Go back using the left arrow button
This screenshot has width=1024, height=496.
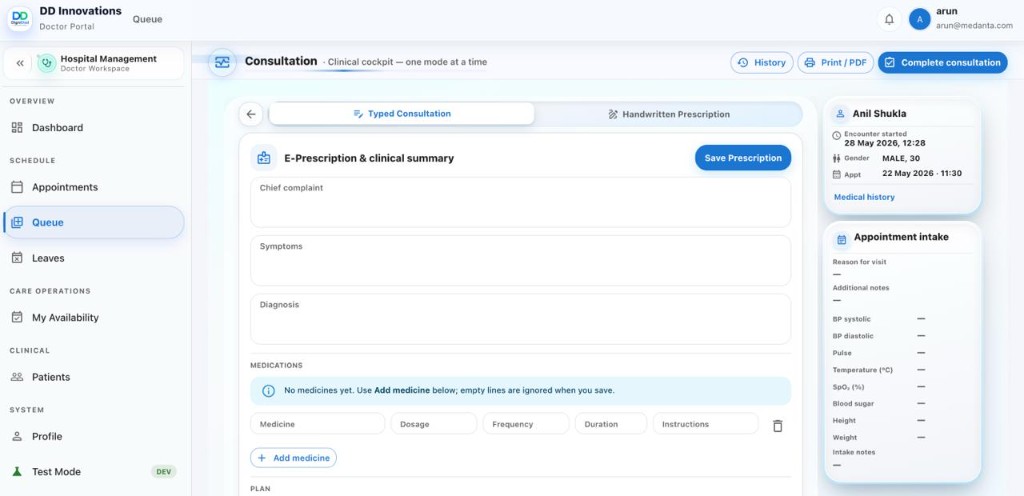[251, 114]
